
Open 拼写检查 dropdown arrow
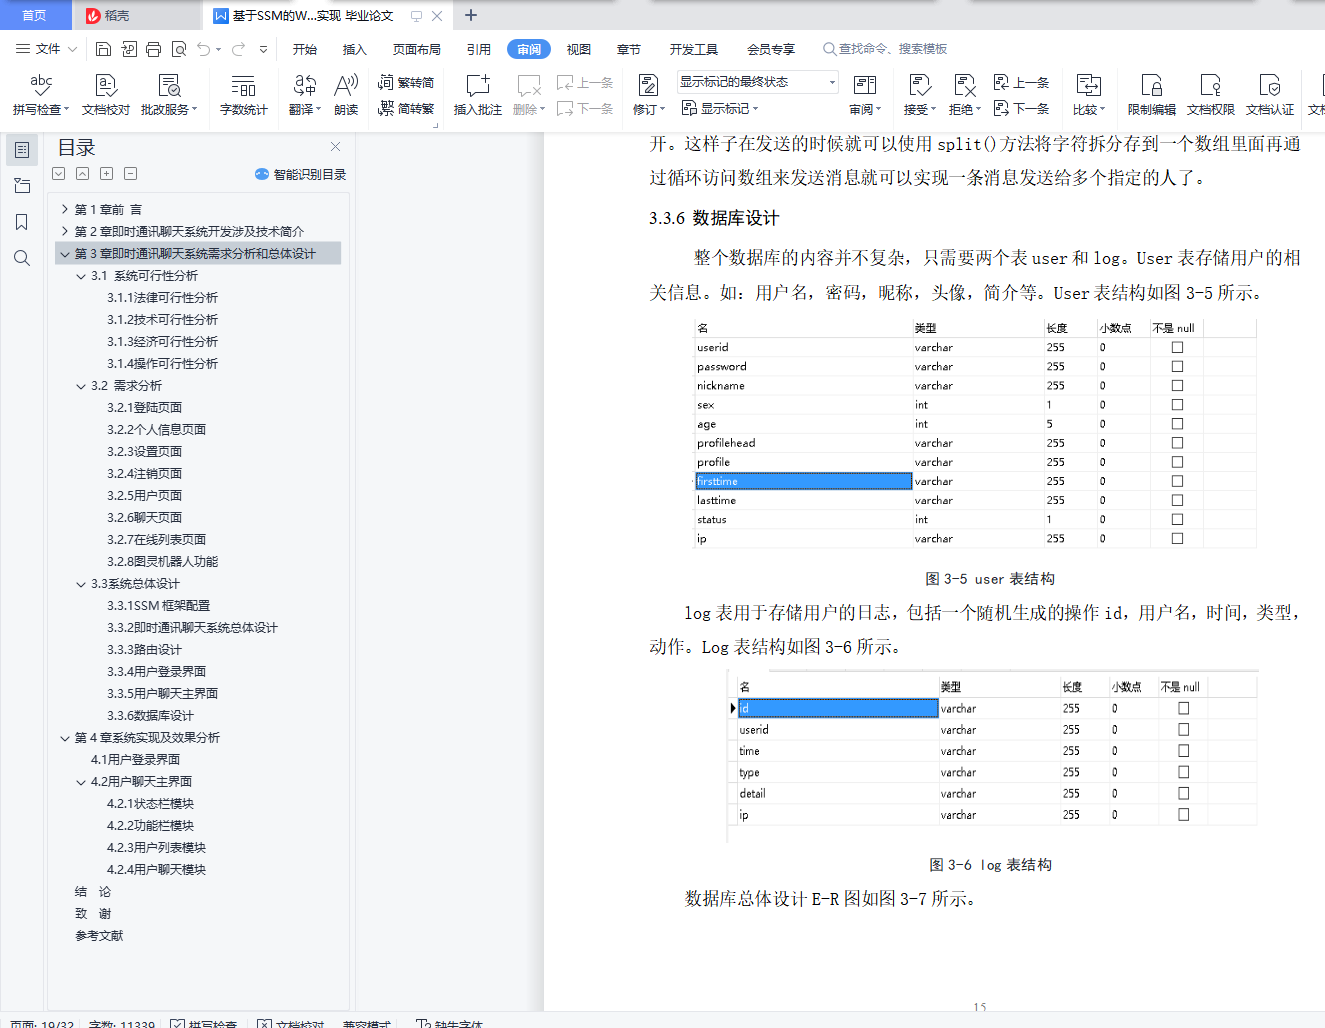coord(66,110)
